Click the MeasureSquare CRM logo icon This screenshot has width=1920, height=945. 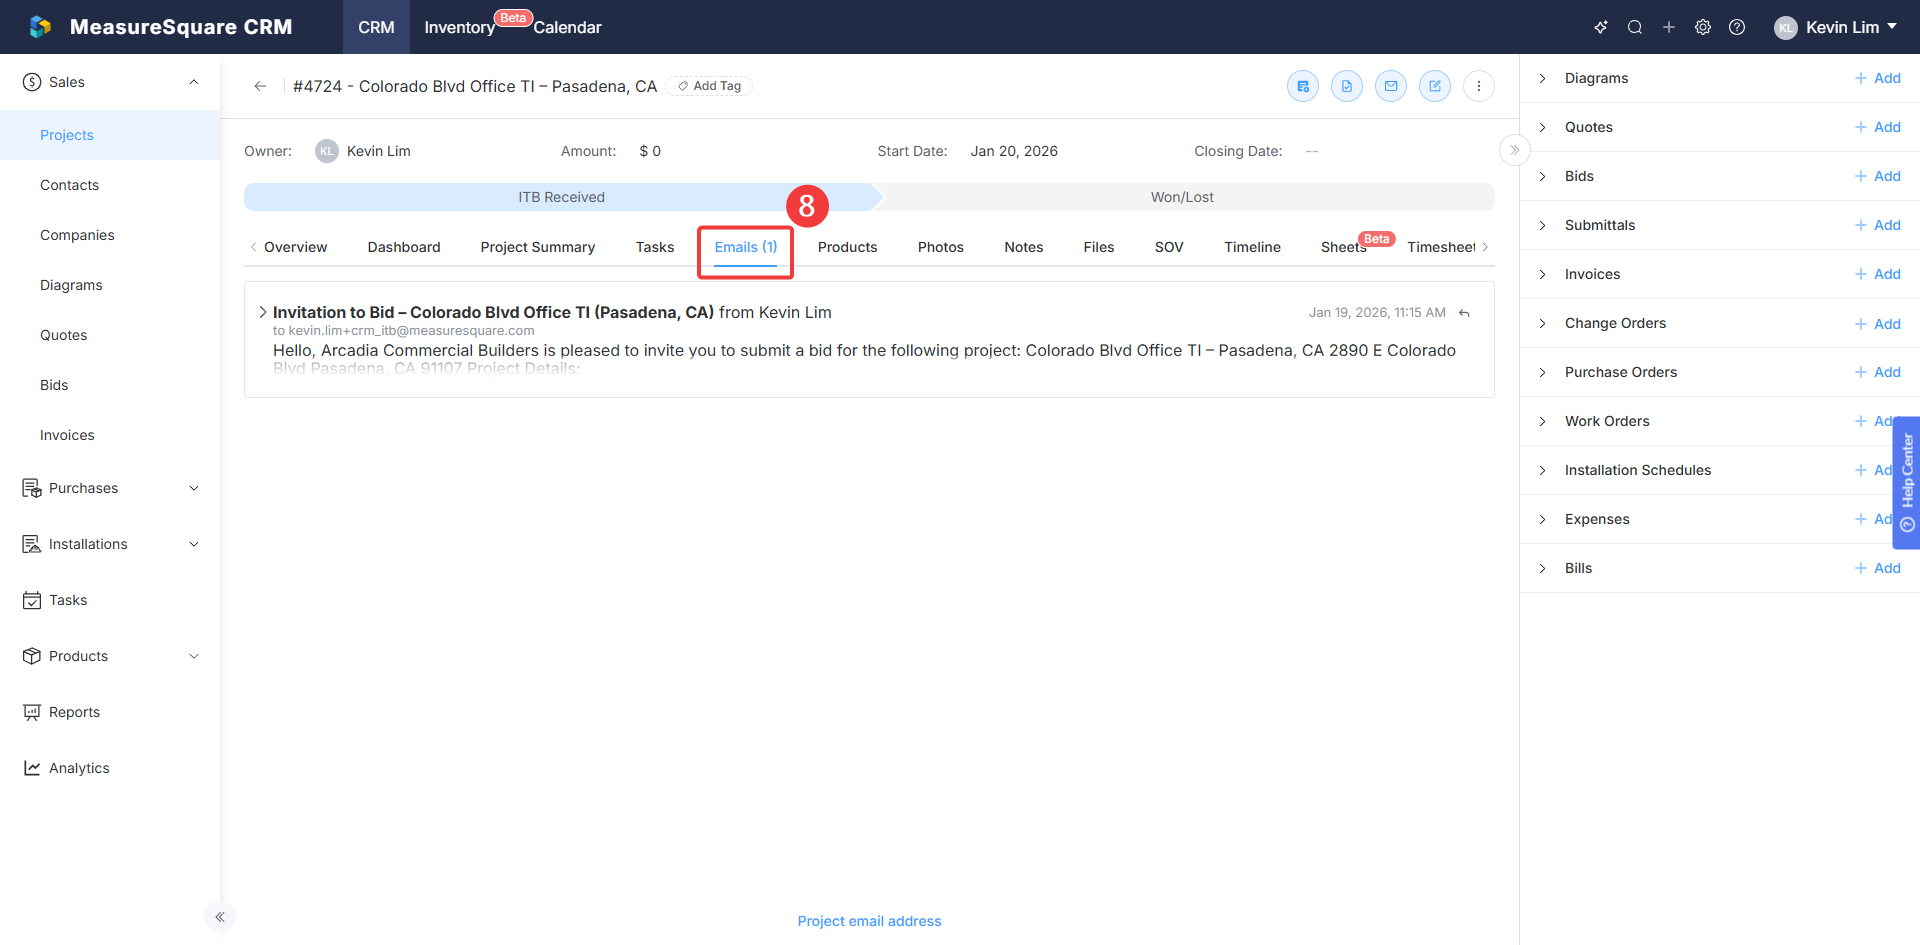coord(40,27)
